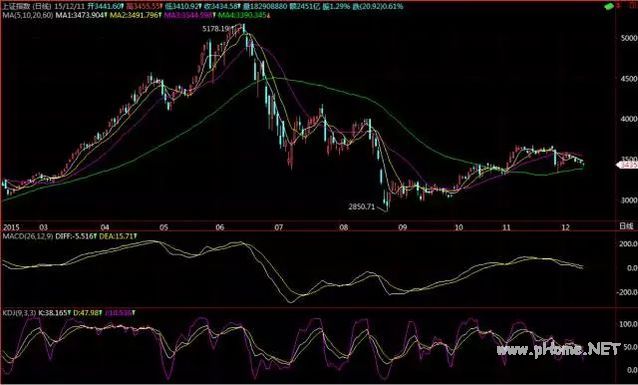
Task: Click the DIFF:-5.516 value readout
Action: pyautogui.click(x=76, y=236)
